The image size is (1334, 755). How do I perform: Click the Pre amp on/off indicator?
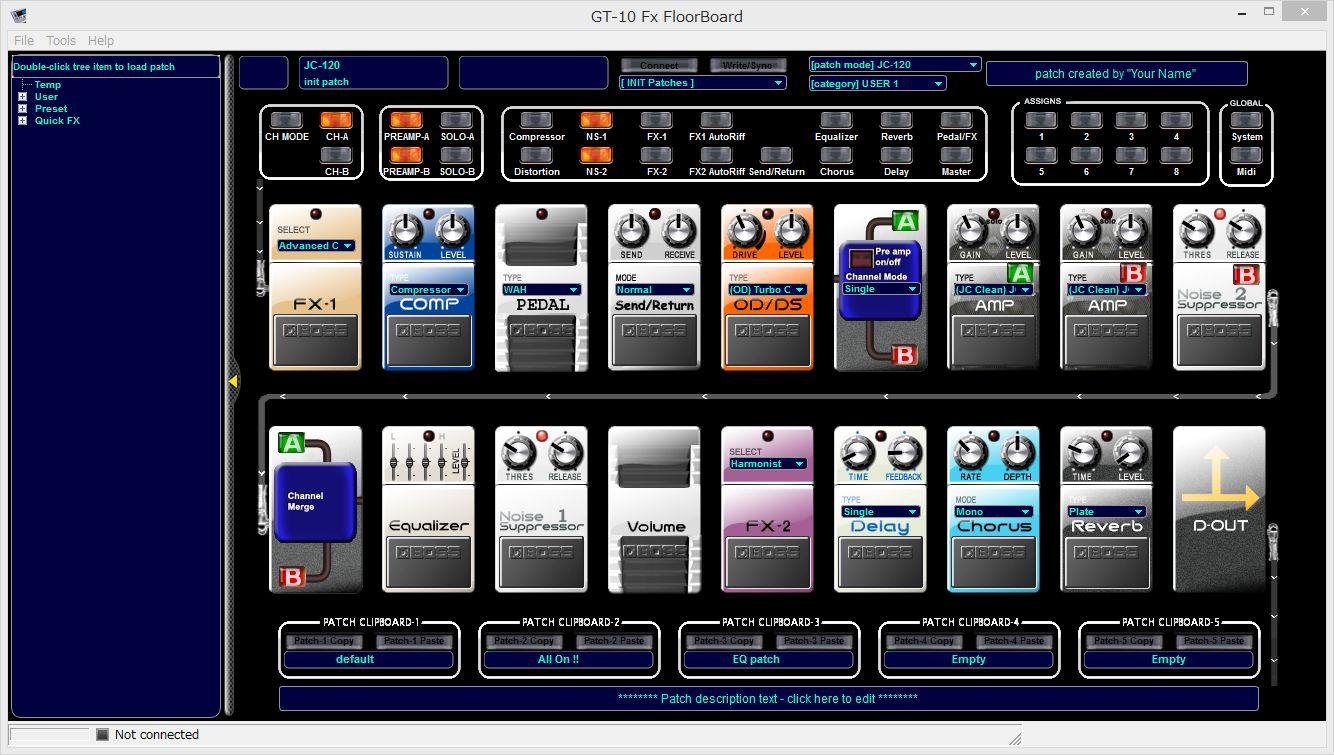point(859,259)
